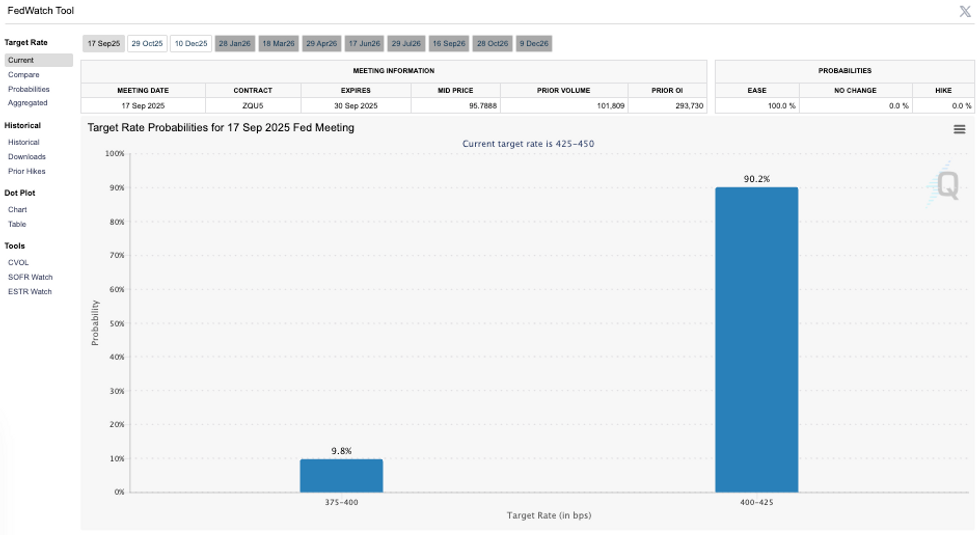Image resolution: width=980 pixels, height=535 pixels.
Task: Open Prior Hikes in the sidebar
Action: pos(27,171)
